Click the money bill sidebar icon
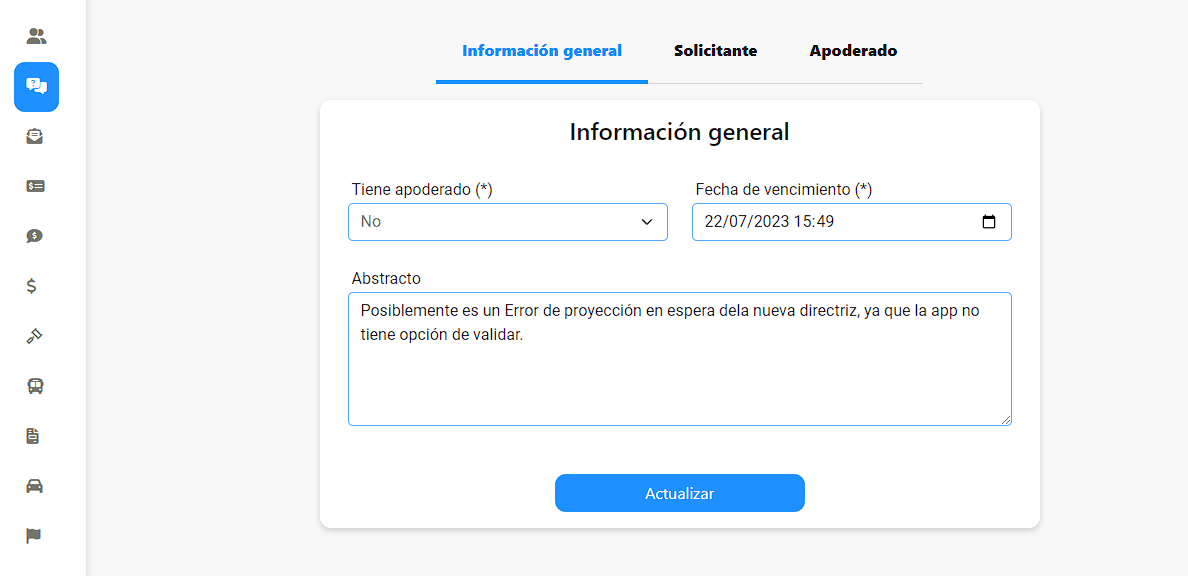This screenshot has width=1188, height=576. pos(35,186)
